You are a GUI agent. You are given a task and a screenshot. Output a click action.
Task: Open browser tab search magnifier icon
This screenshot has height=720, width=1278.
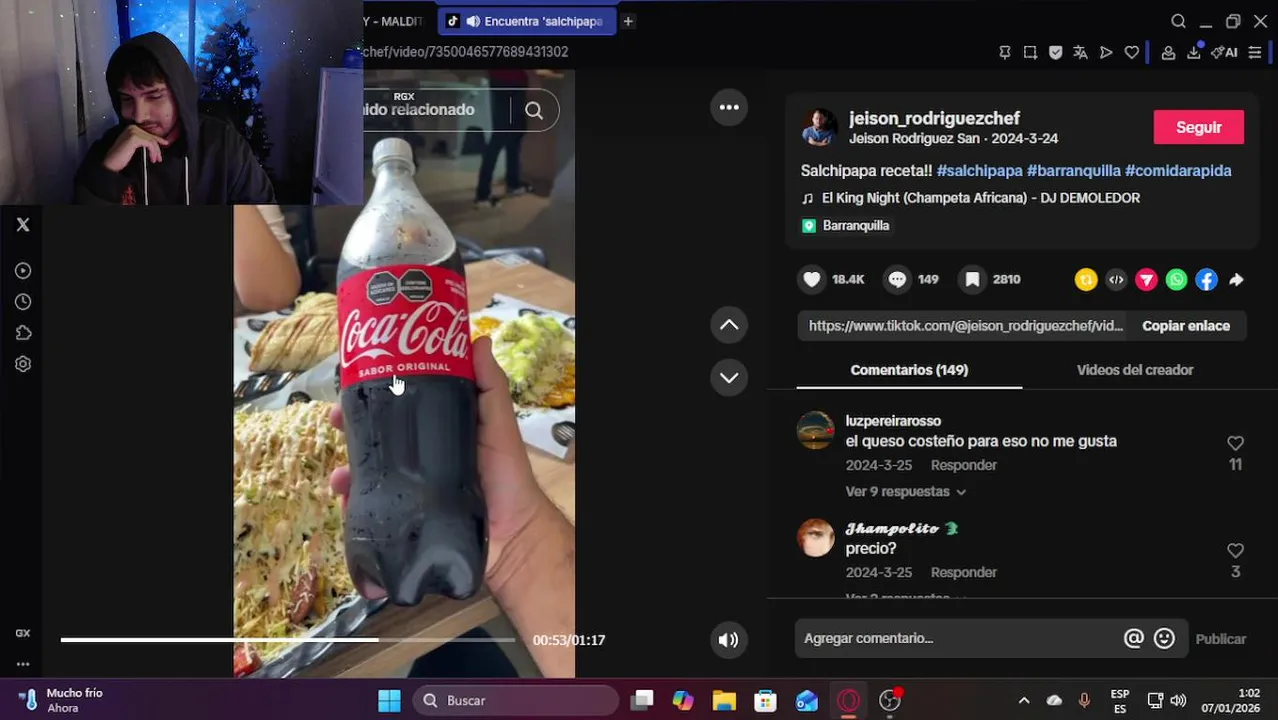click(1178, 21)
